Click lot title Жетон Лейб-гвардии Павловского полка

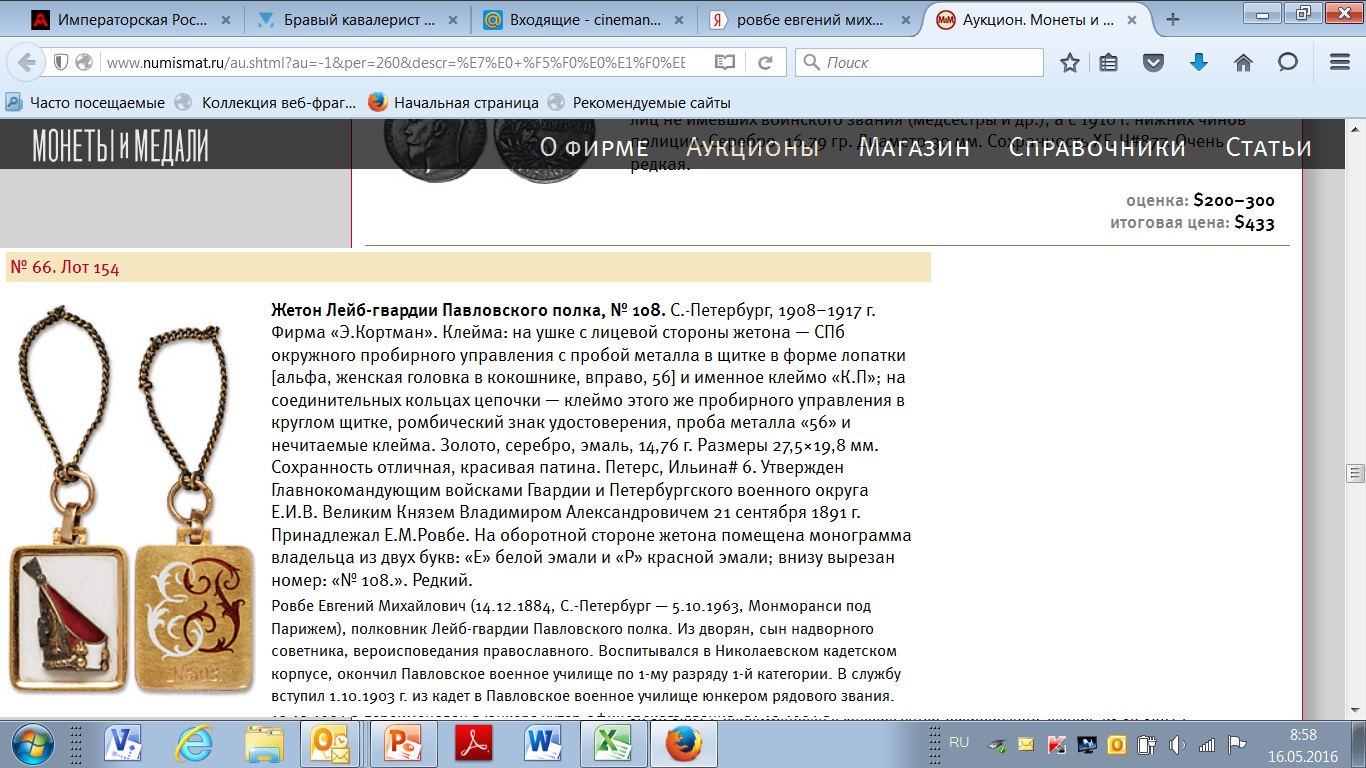point(468,310)
